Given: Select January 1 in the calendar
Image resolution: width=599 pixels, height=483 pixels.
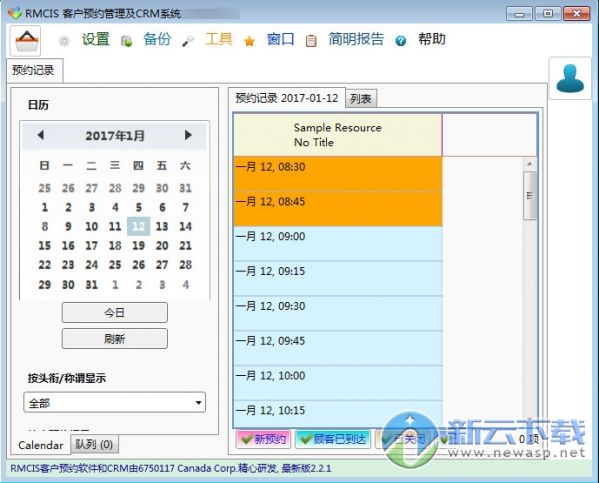Looking at the screenshot, I should pyautogui.click(x=45, y=207).
